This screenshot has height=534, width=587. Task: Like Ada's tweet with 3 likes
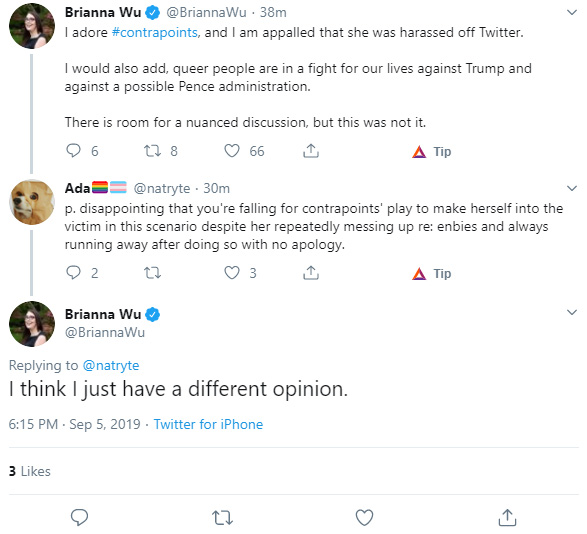[232, 273]
